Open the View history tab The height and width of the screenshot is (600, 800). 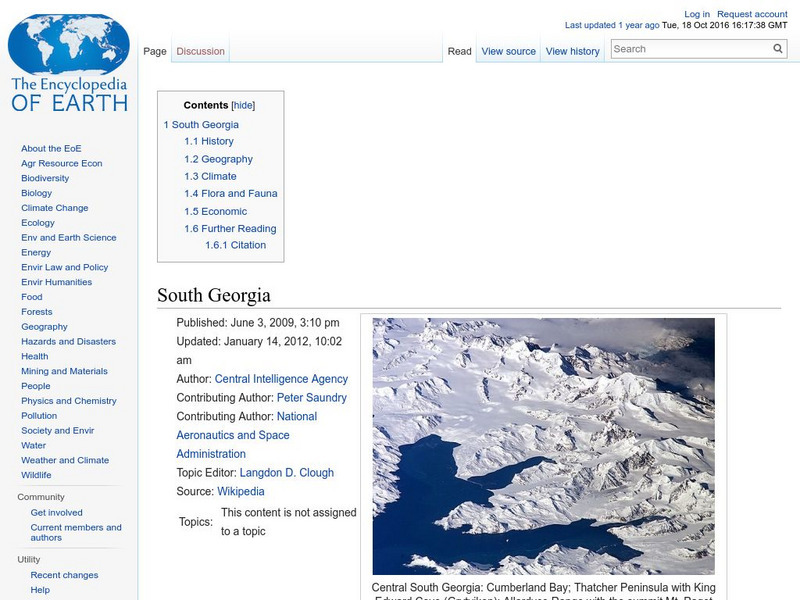(572, 51)
